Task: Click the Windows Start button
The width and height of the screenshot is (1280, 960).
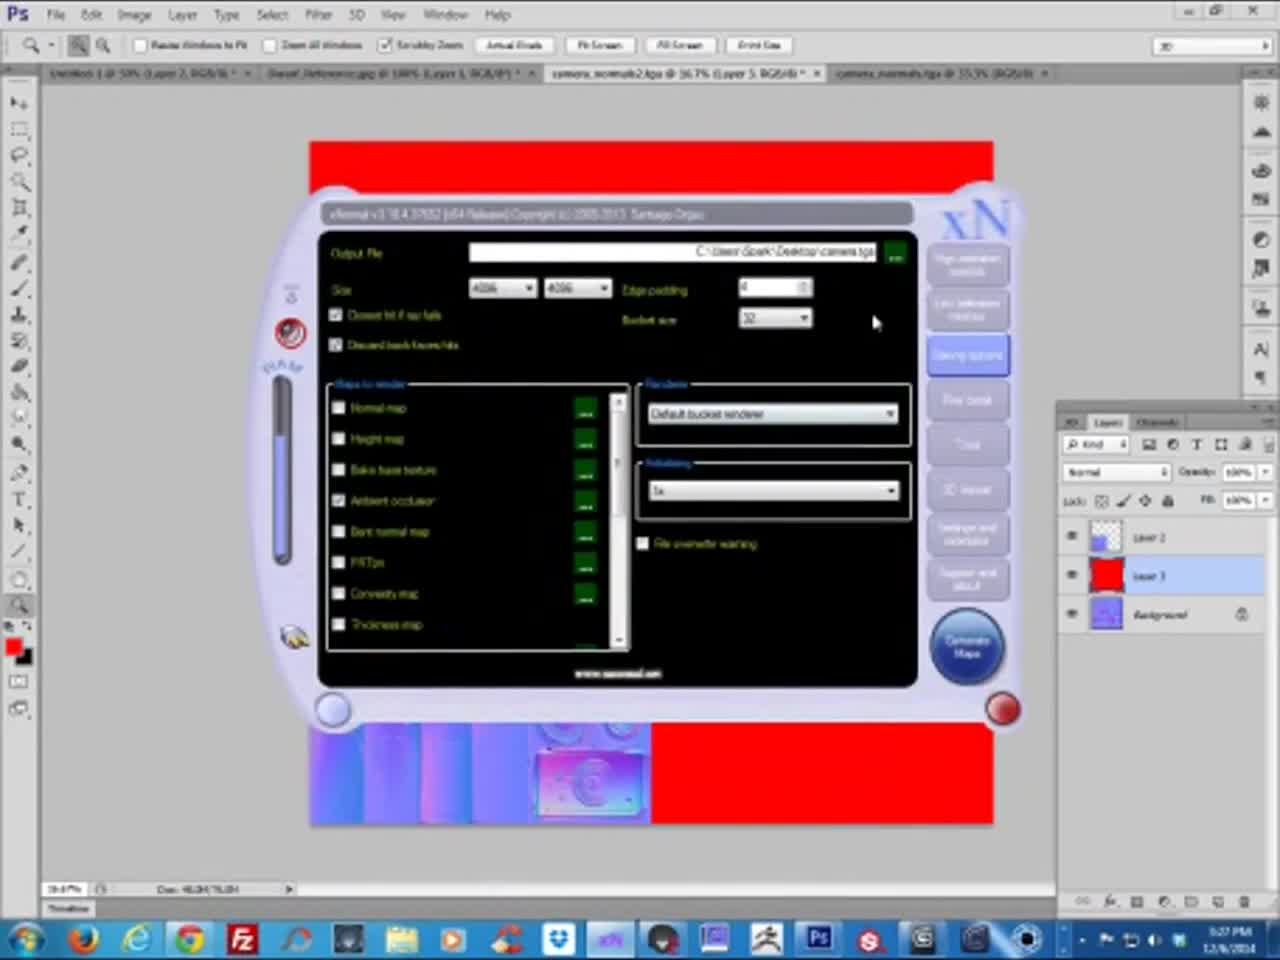Action: point(25,939)
